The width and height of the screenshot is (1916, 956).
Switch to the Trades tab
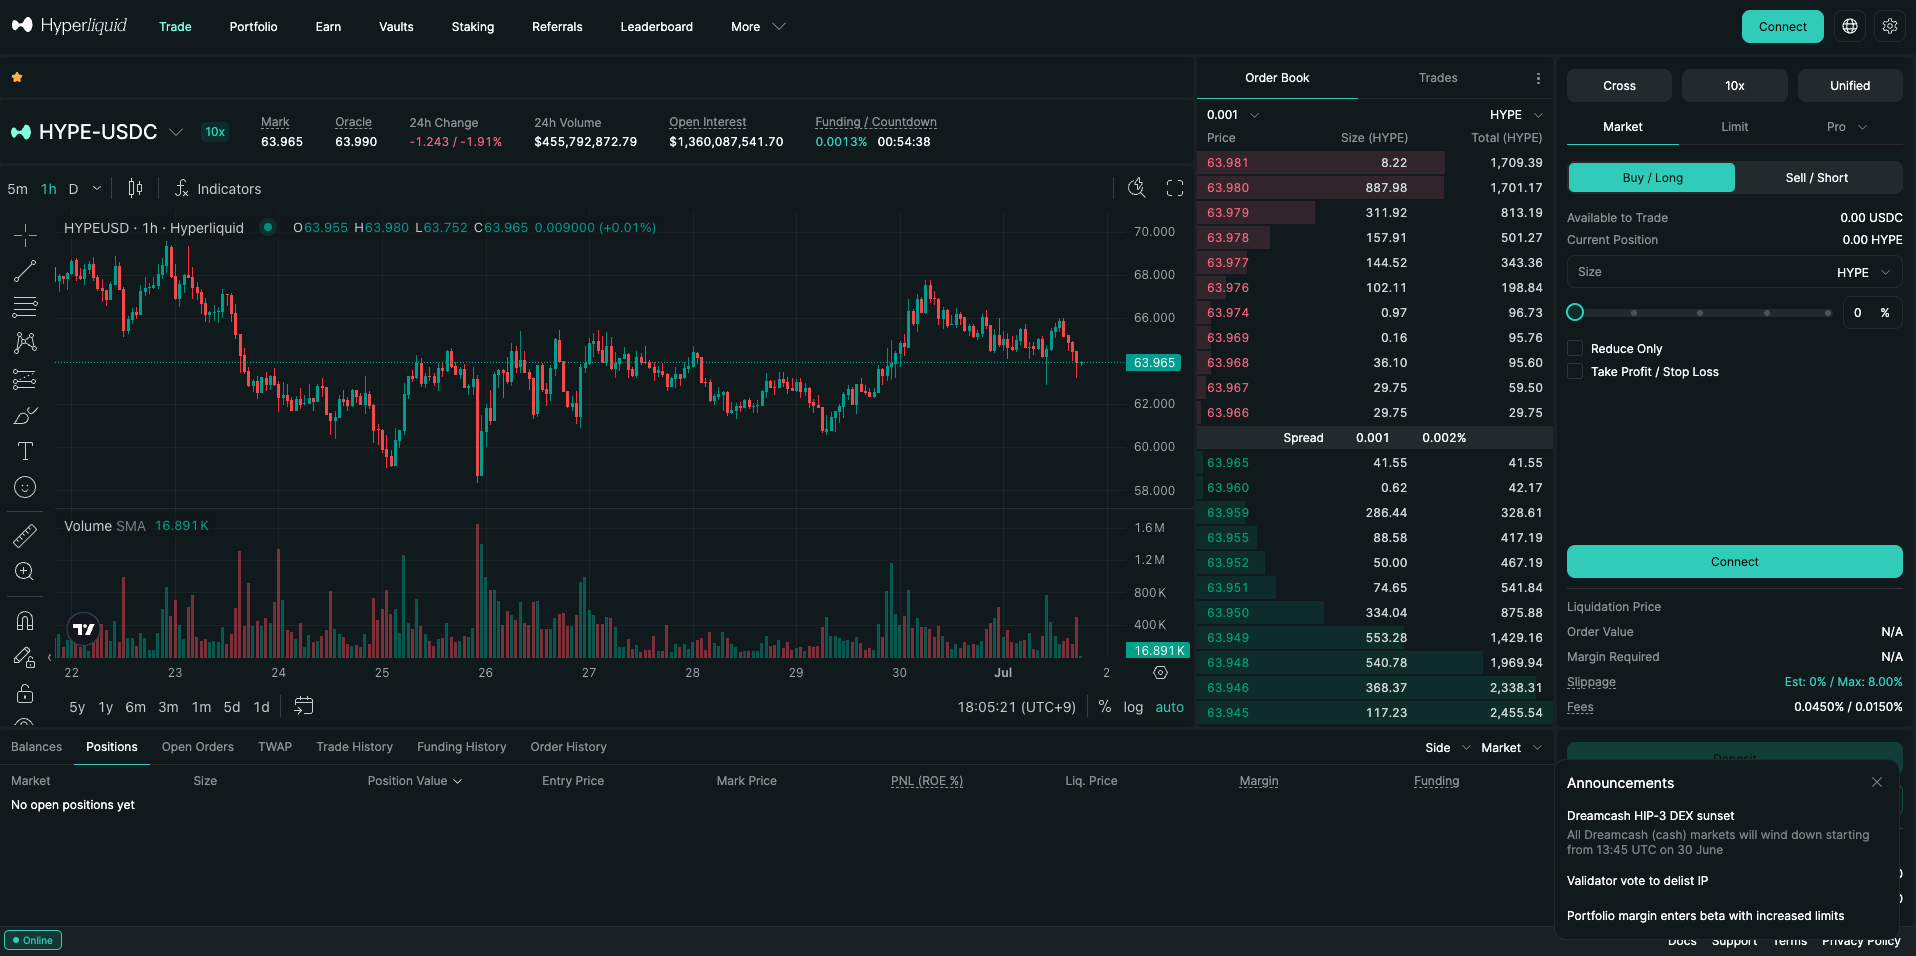tap(1438, 78)
